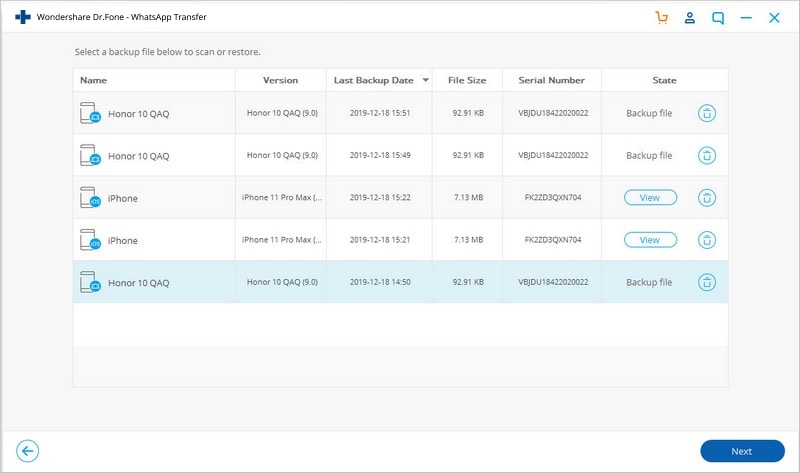Image resolution: width=800 pixels, height=473 pixels.
Task: Click Honor 10 QAQ name in 15:51 row
Action: [138, 114]
